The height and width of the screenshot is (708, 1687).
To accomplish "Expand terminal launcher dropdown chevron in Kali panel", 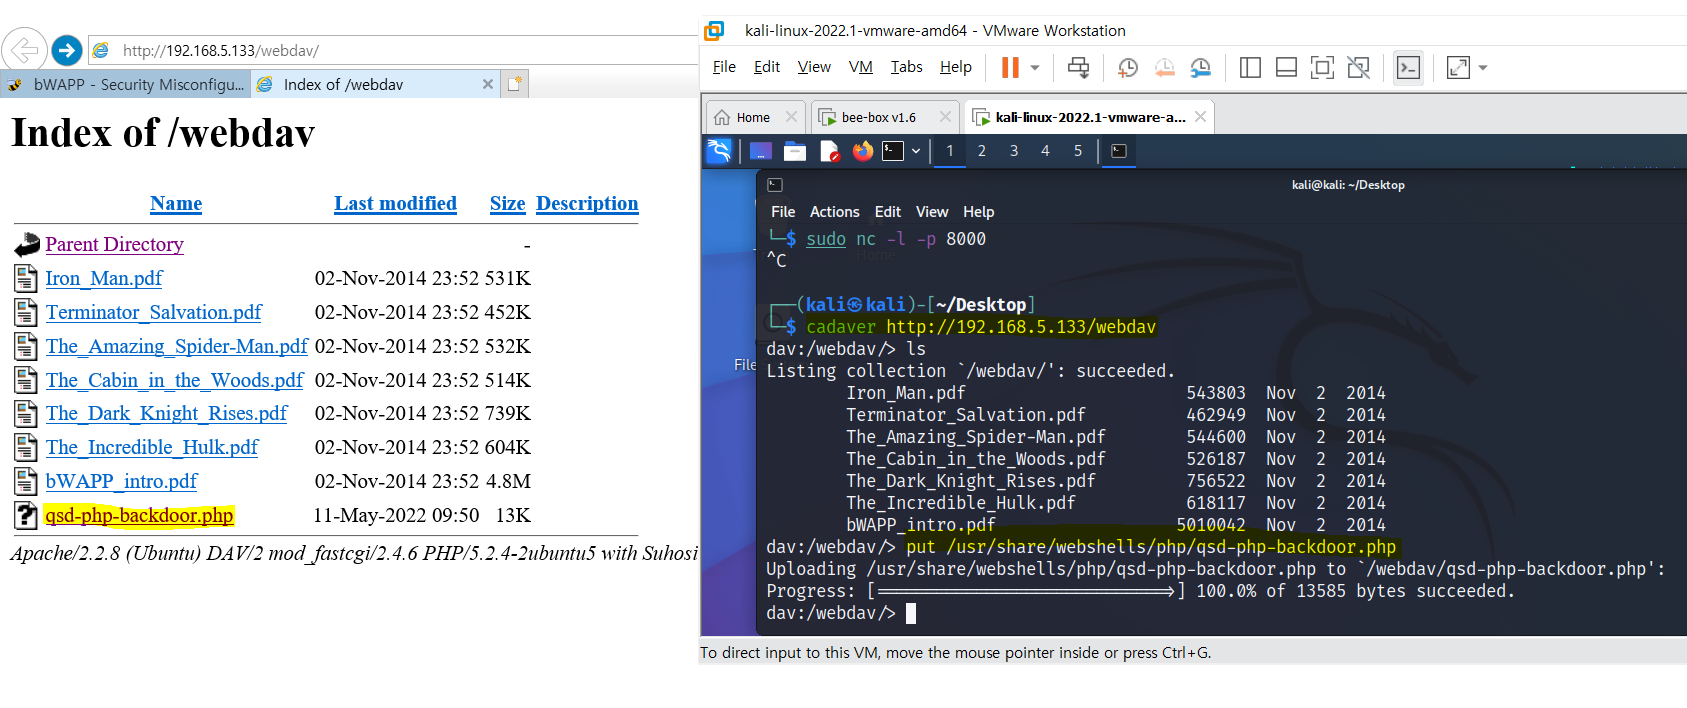I will click(916, 151).
